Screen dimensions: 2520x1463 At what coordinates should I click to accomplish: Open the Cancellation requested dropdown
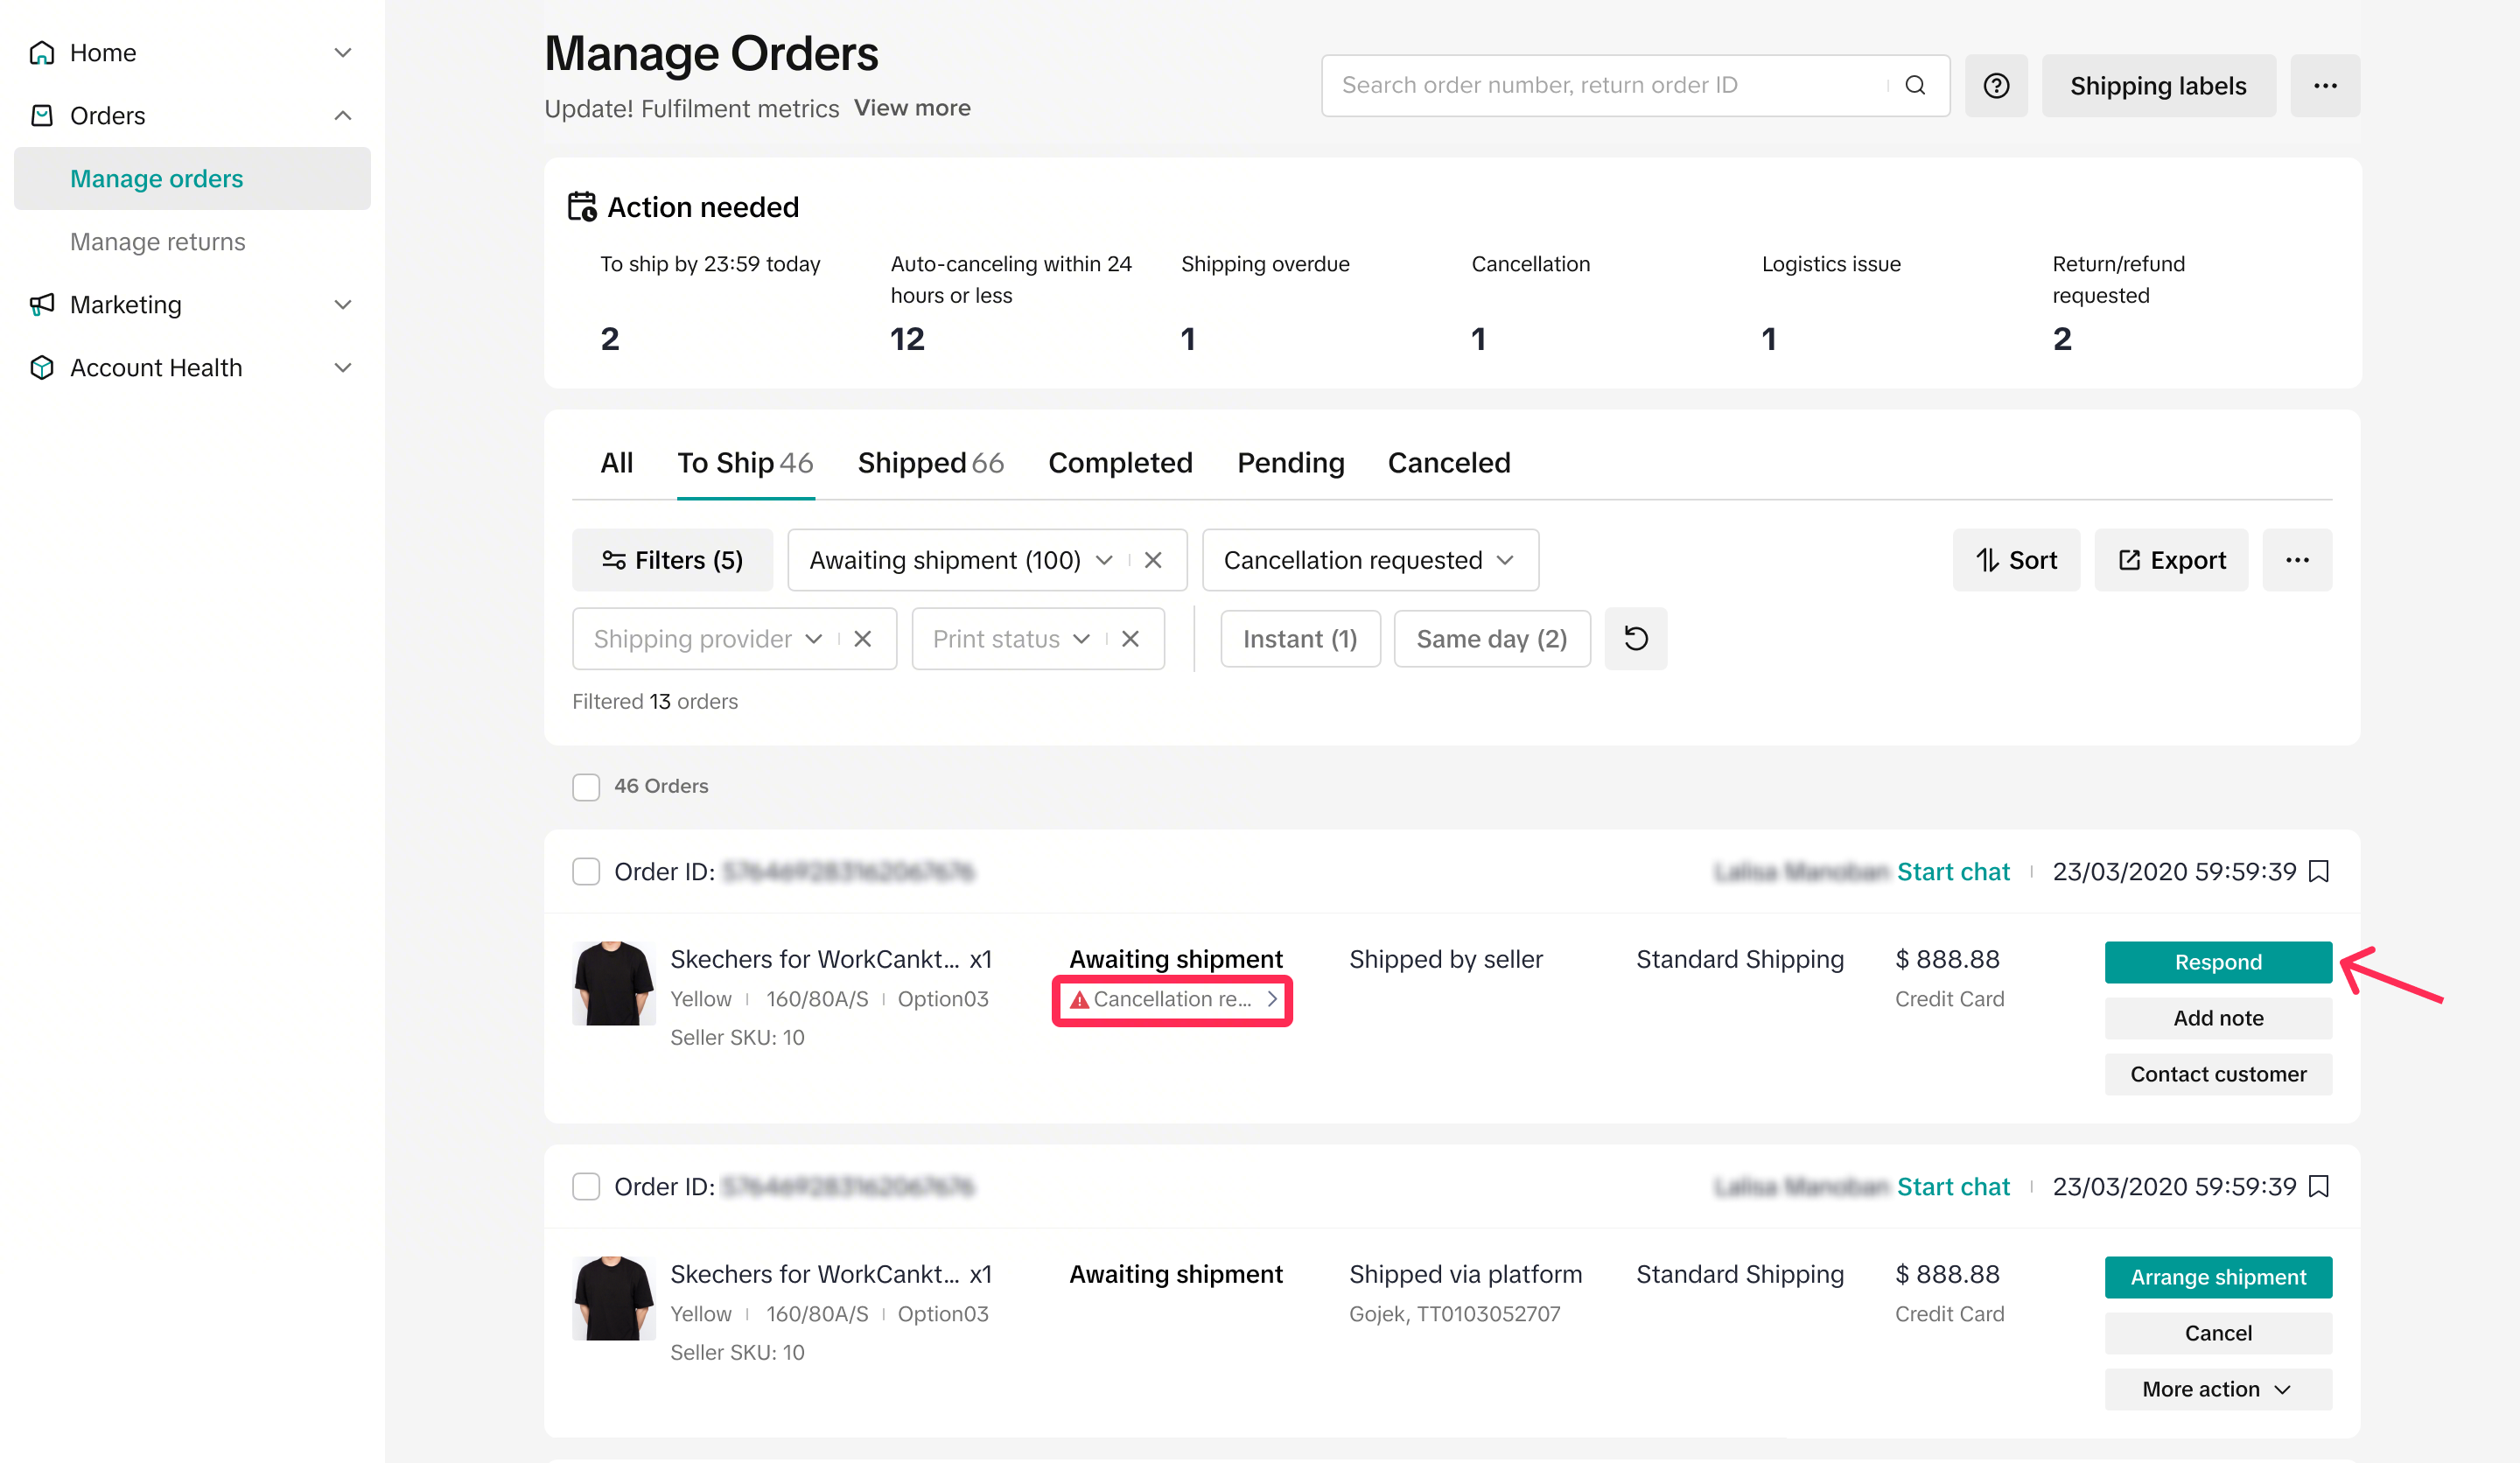click(1369, 560)
